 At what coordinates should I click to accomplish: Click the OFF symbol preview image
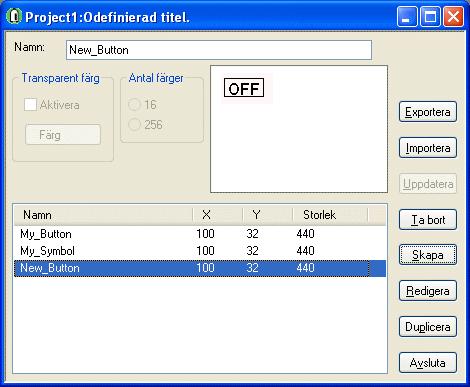[x=244, y=88]
